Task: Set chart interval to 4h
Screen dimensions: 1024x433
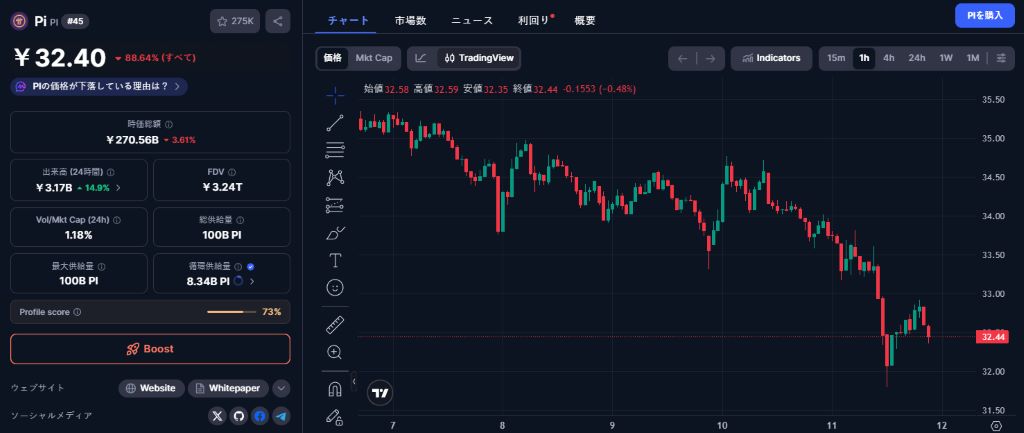Action: tap(889, 58)
